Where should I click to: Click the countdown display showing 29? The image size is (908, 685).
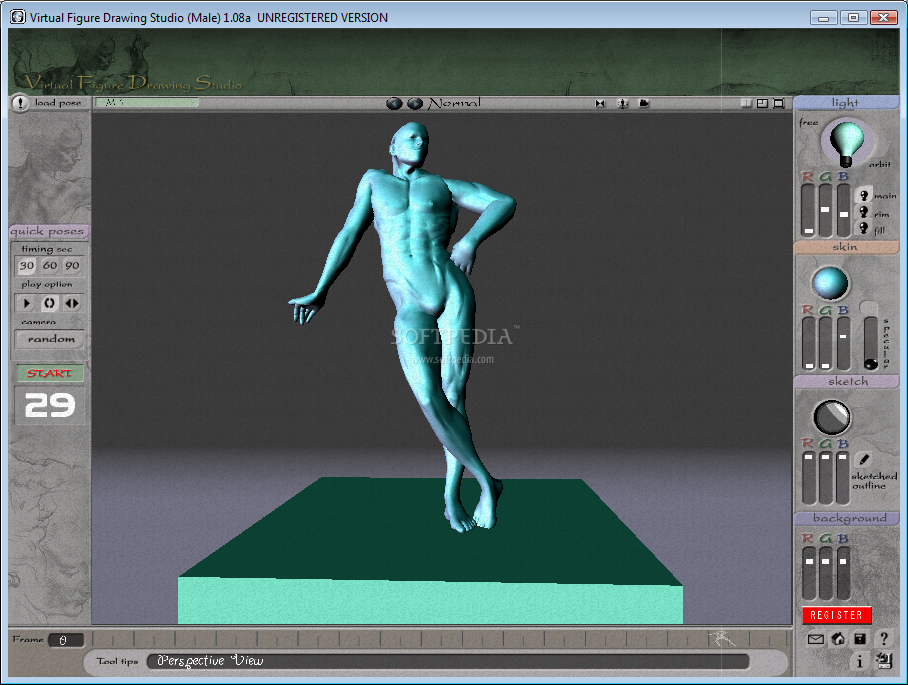click(x=50, y=405)
